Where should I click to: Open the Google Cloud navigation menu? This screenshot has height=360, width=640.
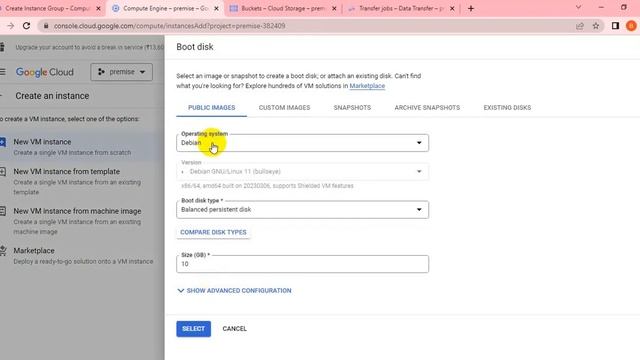(3, 72)
